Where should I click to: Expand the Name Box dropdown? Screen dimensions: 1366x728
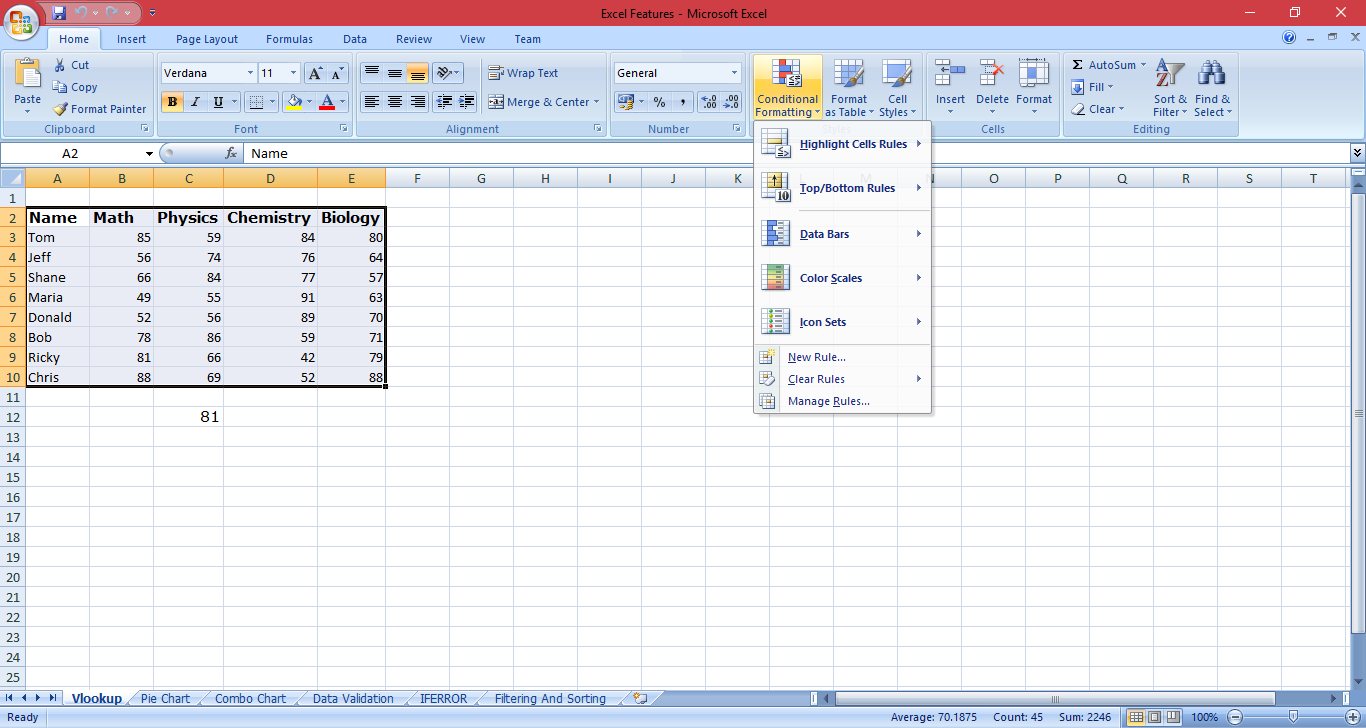[149, 154]
